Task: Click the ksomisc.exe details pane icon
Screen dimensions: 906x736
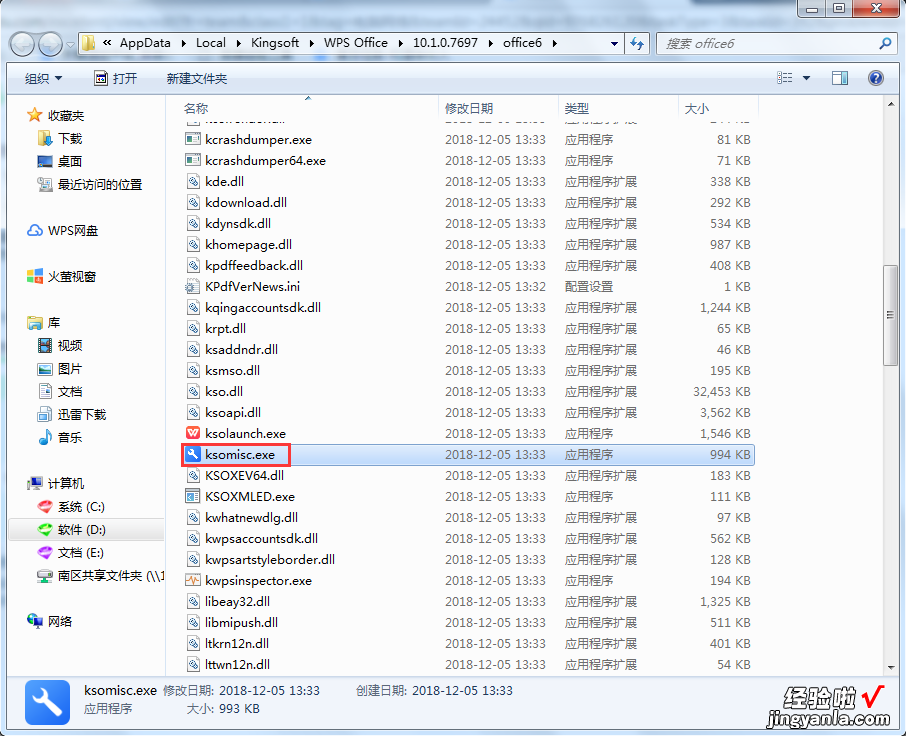Action: (x=47, y=702)
